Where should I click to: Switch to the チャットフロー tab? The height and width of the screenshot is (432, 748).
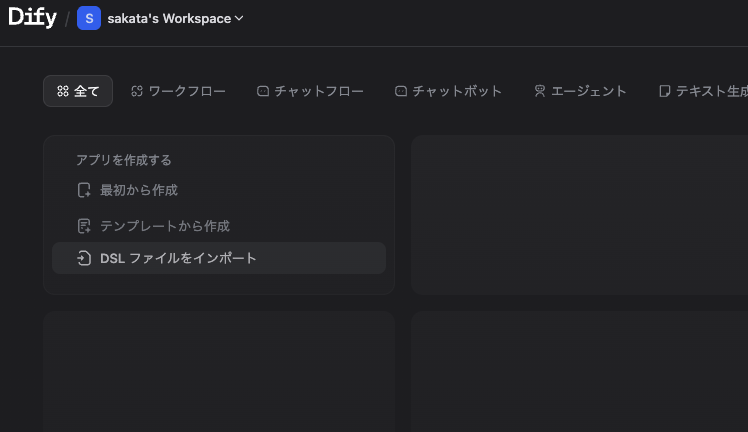pos(310,91)
